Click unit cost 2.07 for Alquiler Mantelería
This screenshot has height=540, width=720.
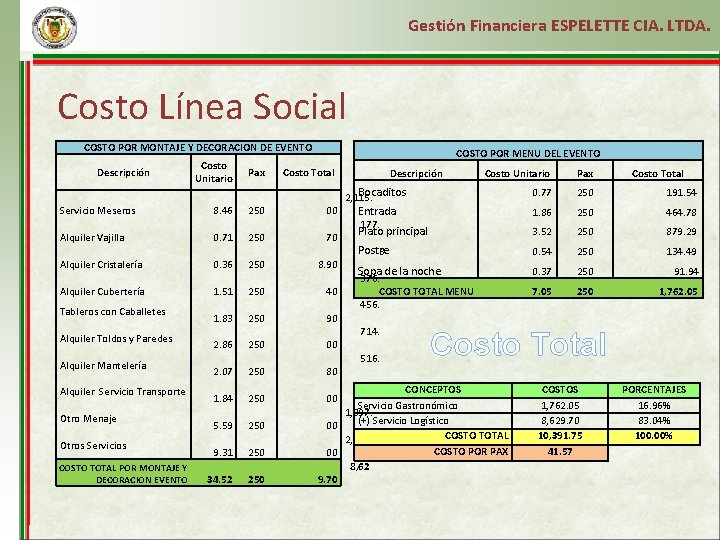coord(223,371)
